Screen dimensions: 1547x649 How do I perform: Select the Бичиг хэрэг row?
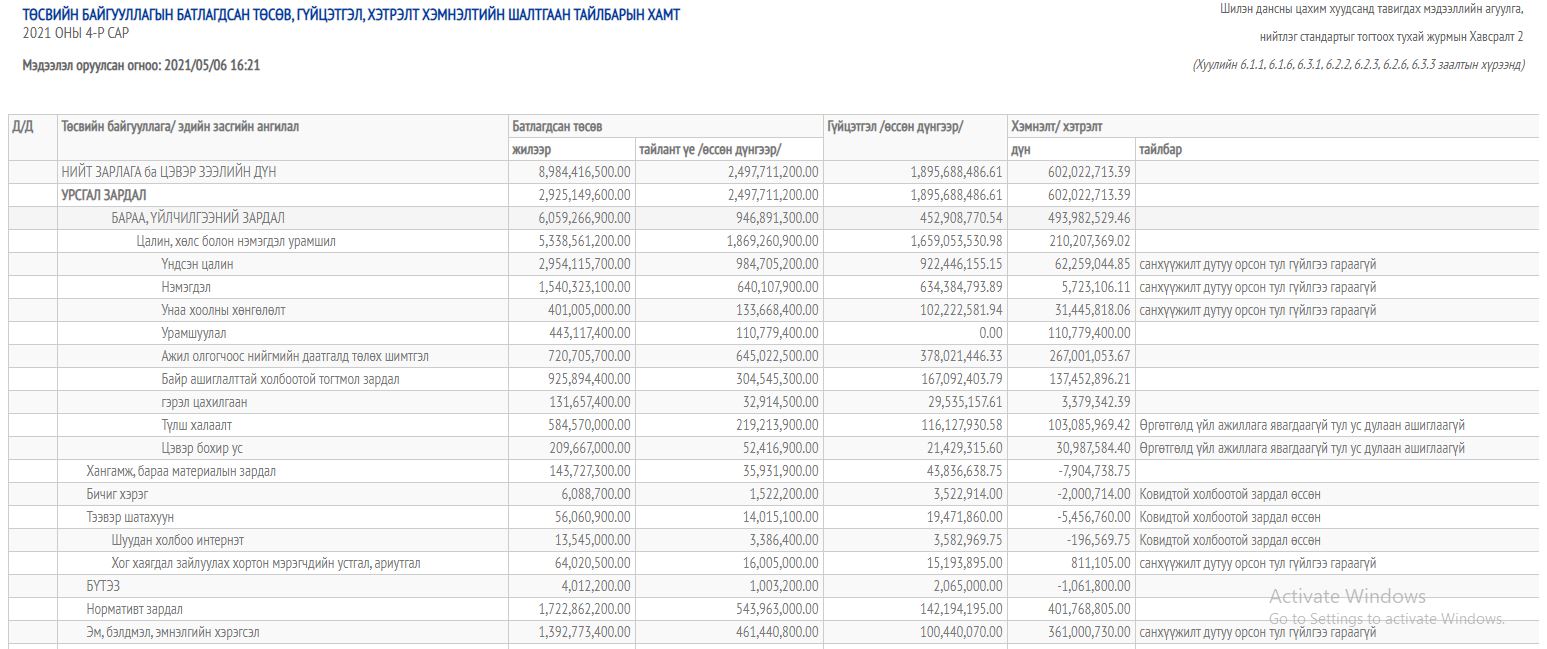pyautogui.click(x=773, y=494)
